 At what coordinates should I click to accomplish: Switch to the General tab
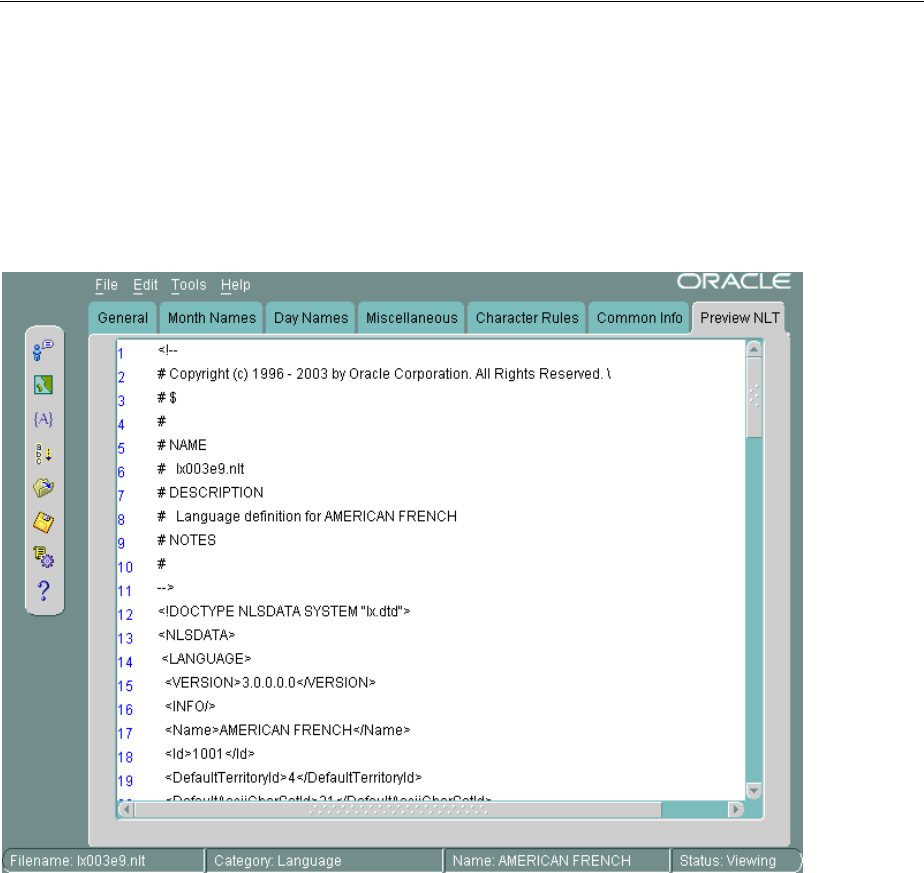tap(123, 318)
